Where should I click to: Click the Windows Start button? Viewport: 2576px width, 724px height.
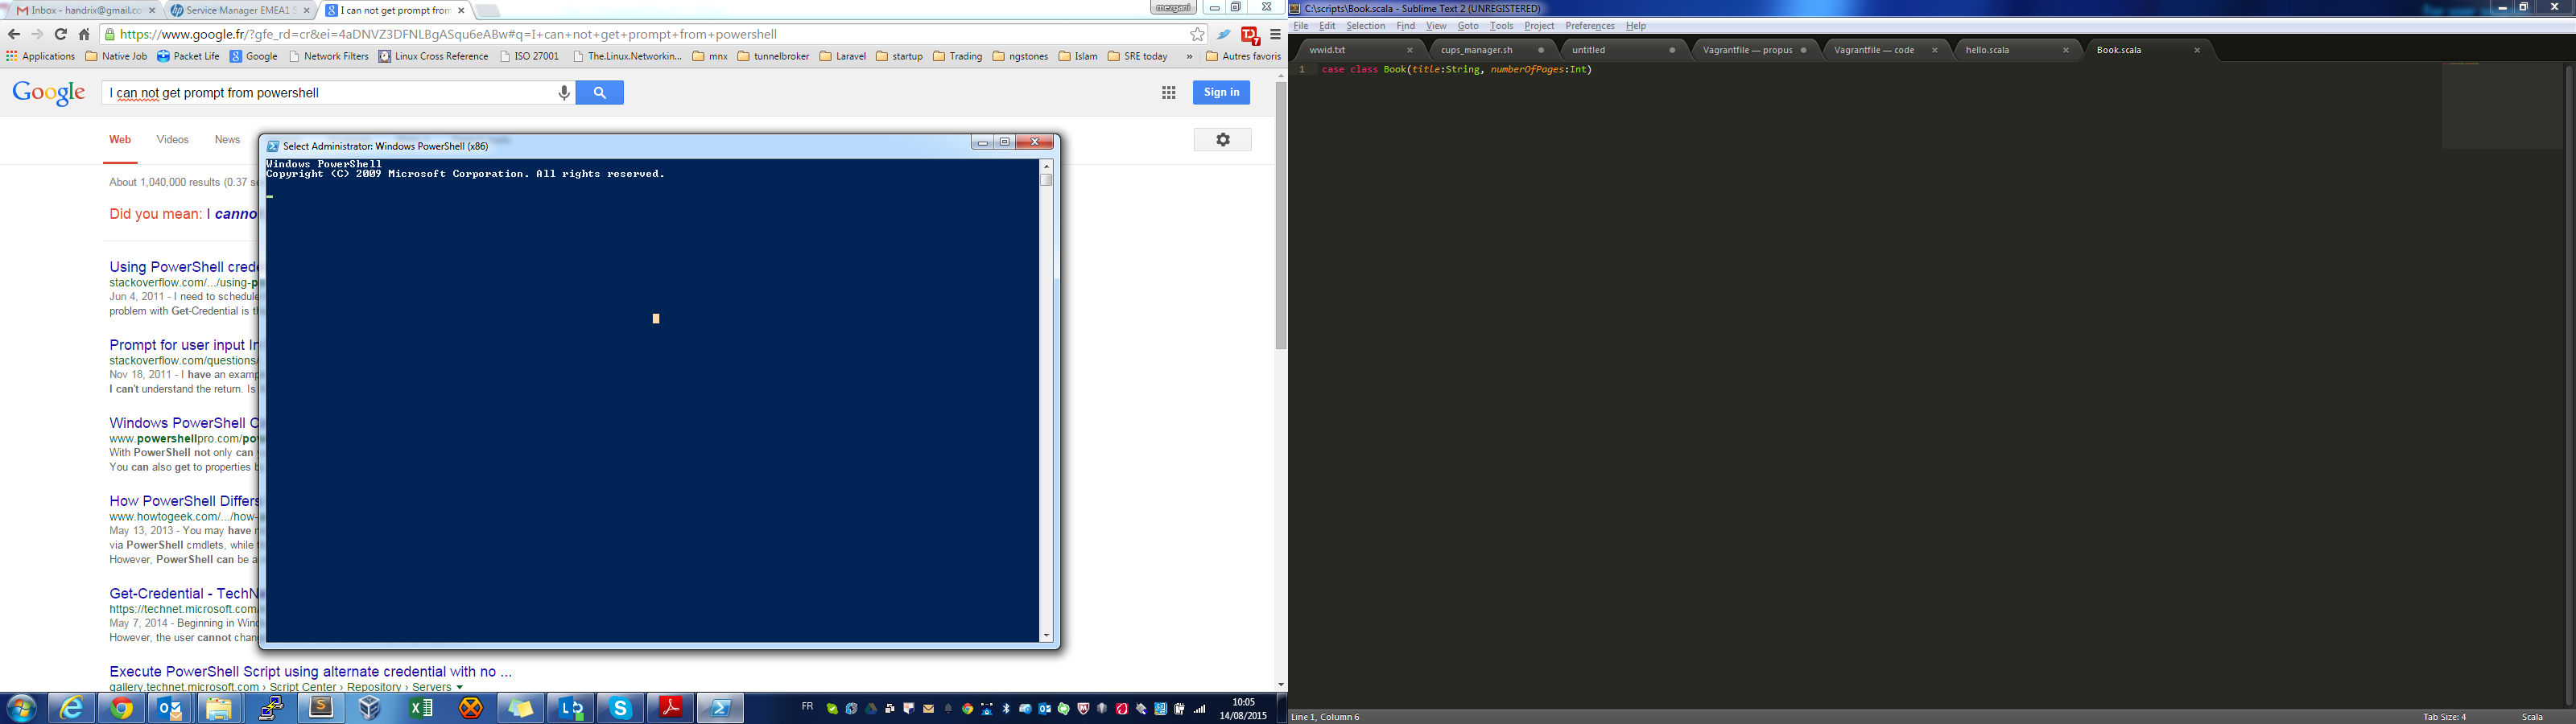(x=21, y=709)
